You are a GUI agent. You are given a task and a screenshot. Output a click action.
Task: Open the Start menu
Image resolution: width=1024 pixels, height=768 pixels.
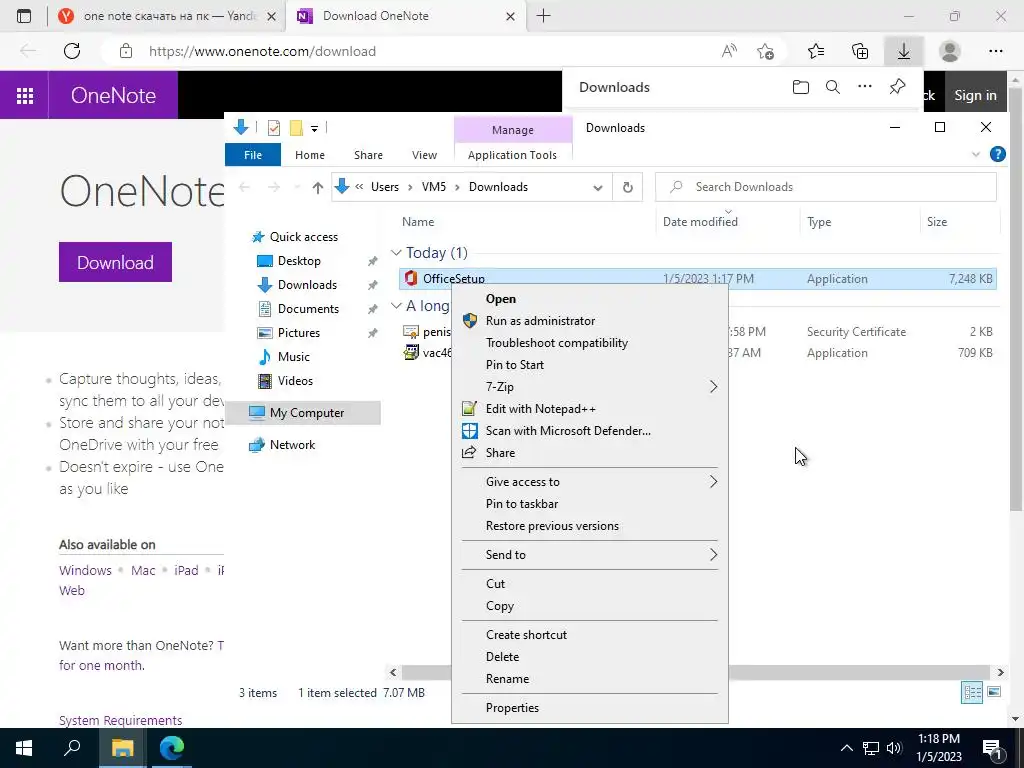pyautogui.click(x=24, y=748)
